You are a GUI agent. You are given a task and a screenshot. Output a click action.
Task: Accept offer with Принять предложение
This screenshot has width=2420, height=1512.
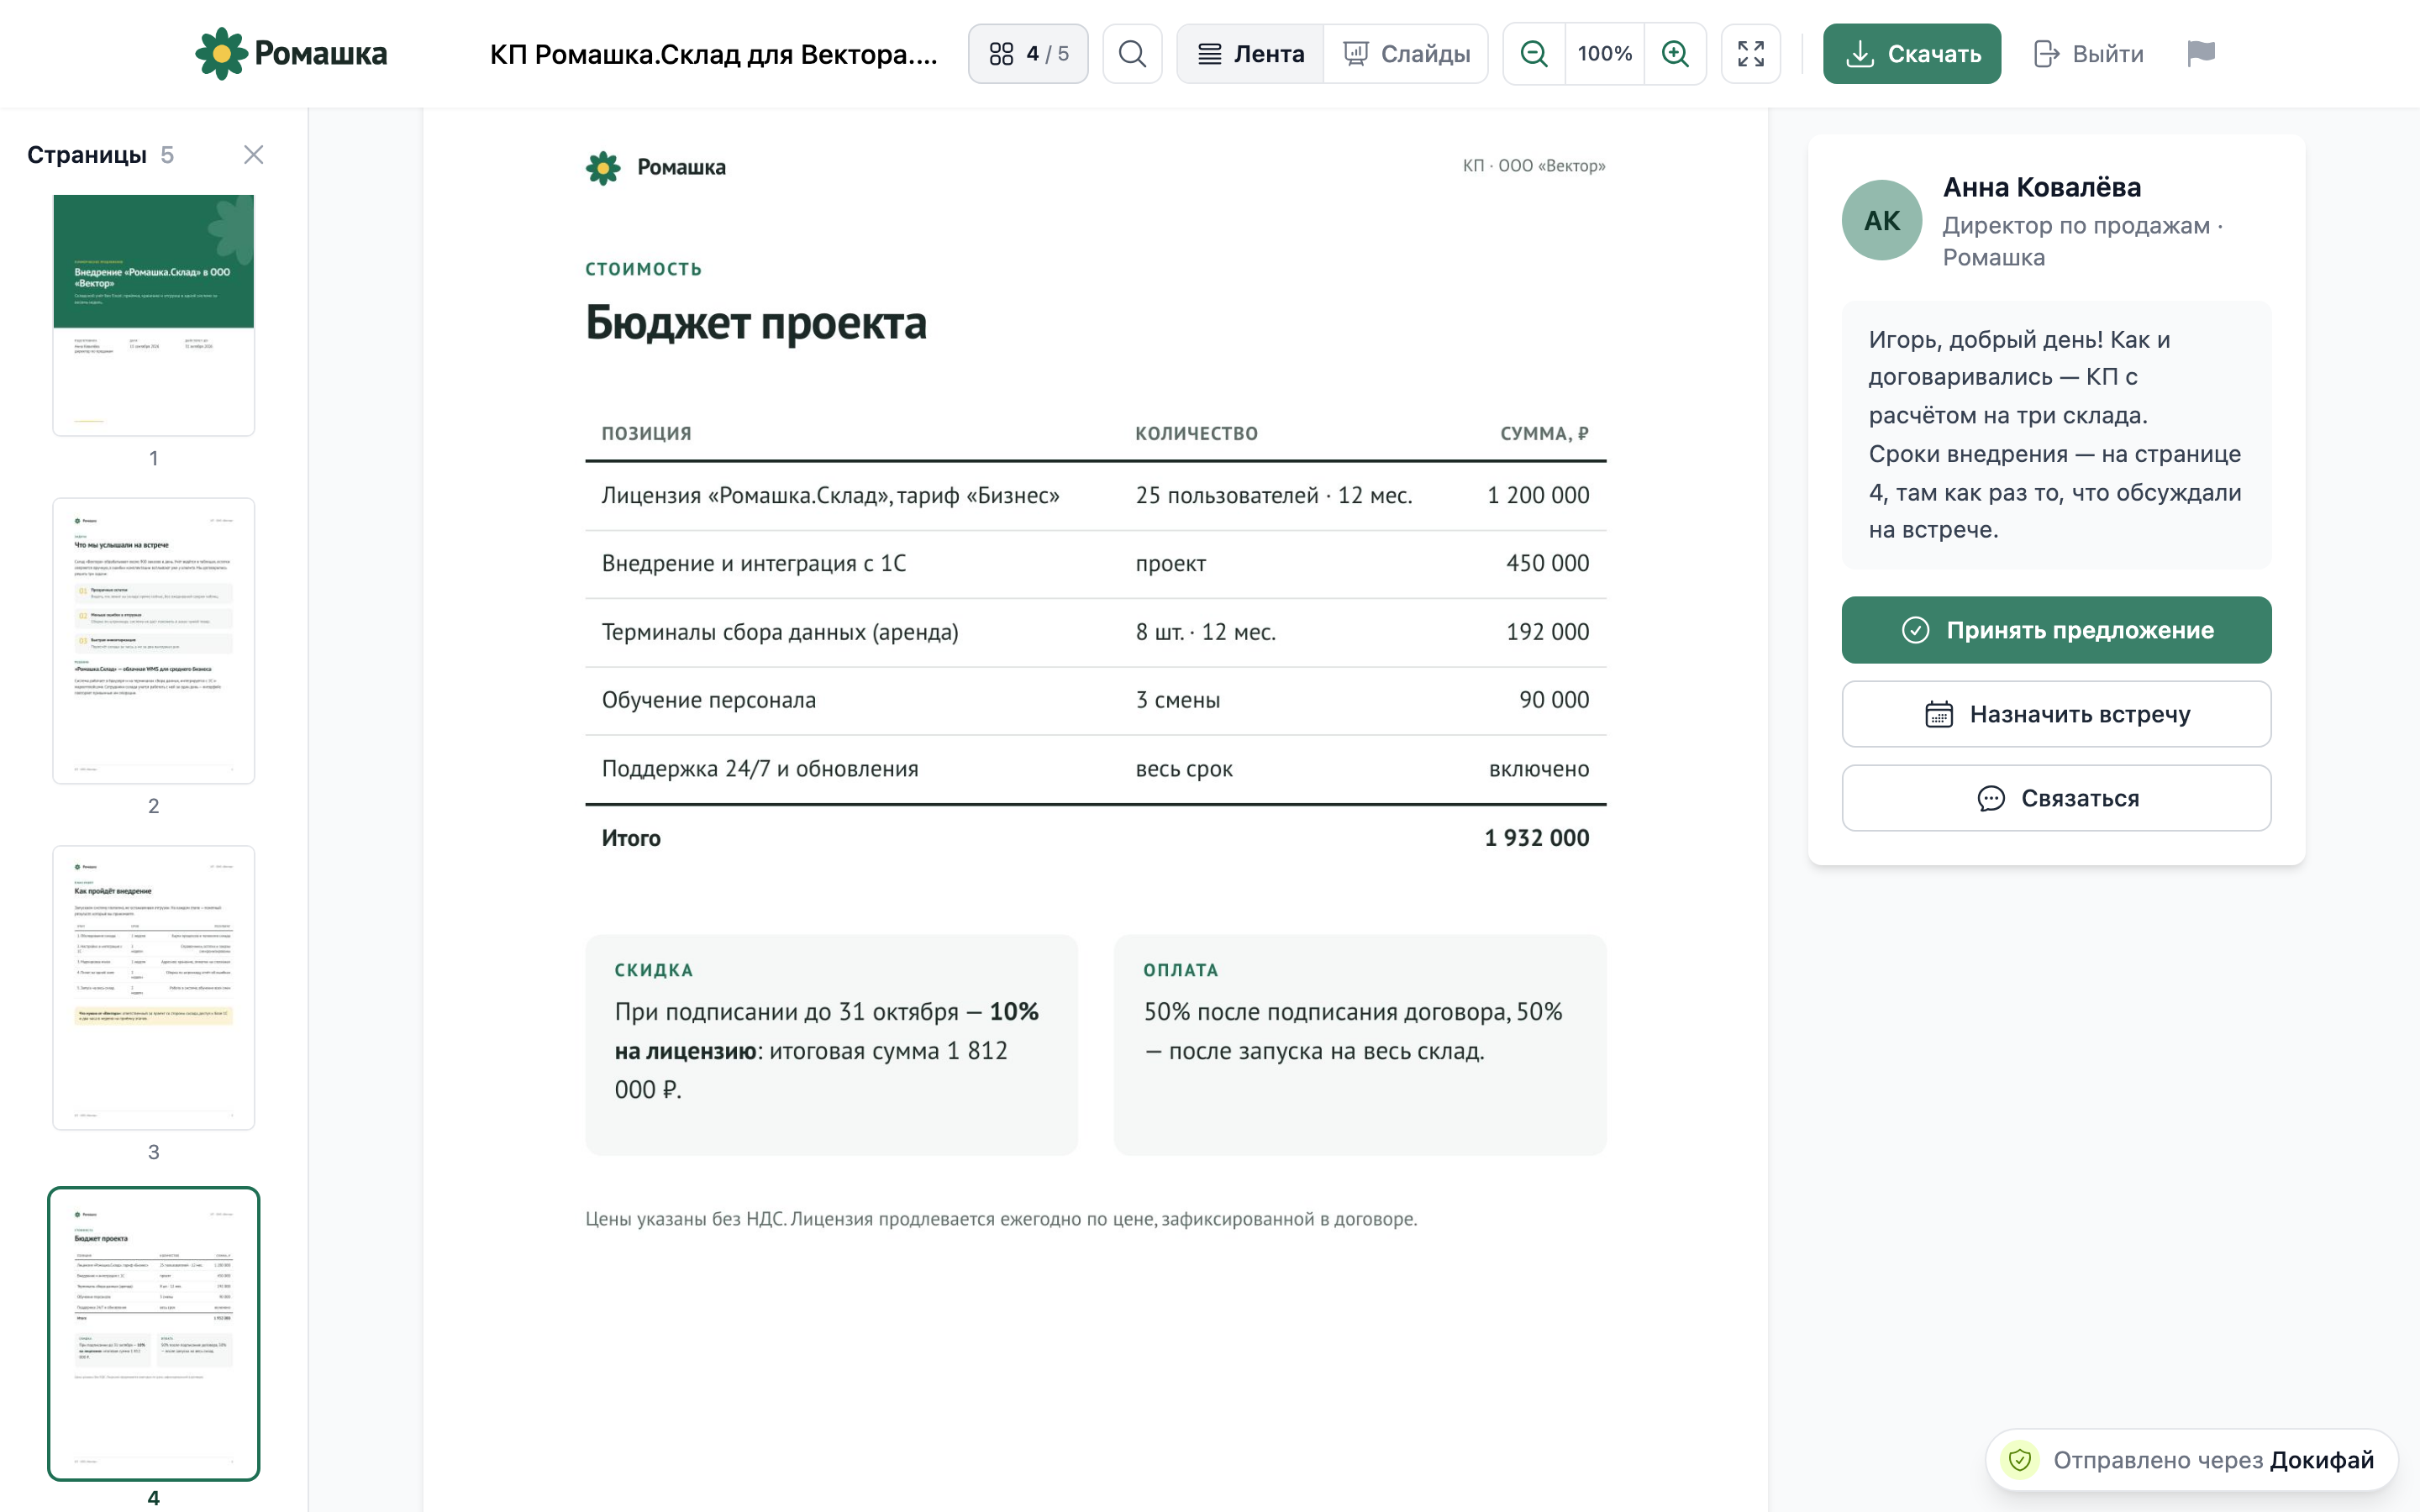click(x=2057, y=630)
